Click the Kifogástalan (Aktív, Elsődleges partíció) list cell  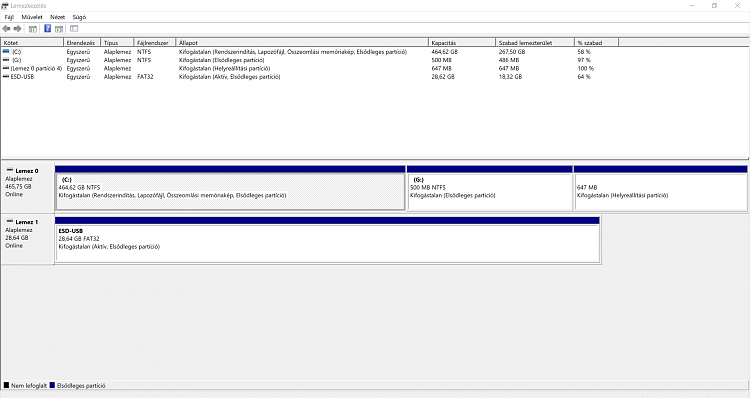click(230, 77)
